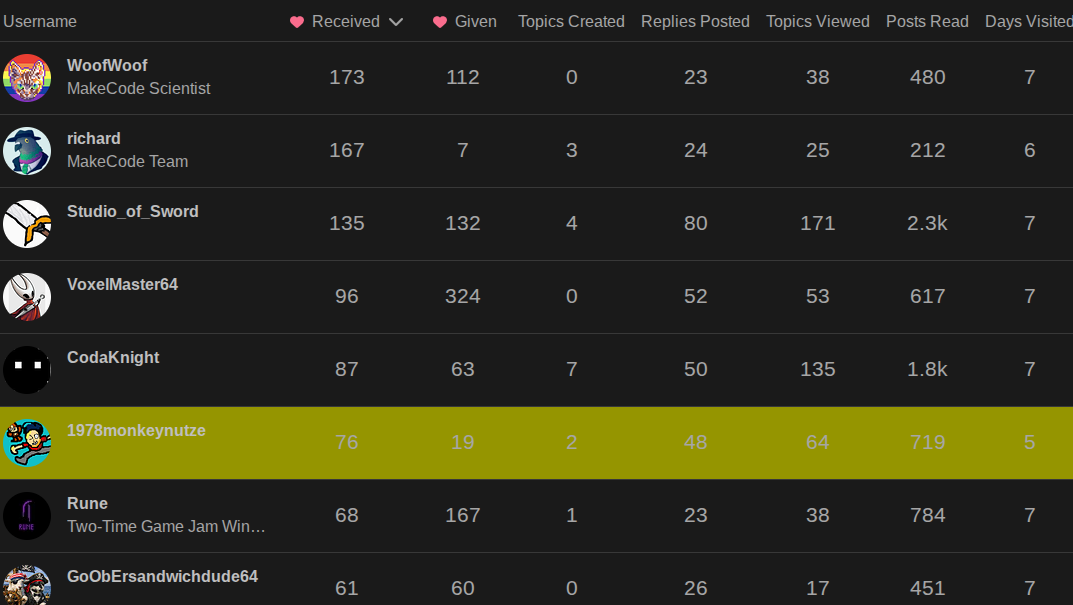
Task: Open WoofWoof's cat avatar
Action: pos(27,78)
